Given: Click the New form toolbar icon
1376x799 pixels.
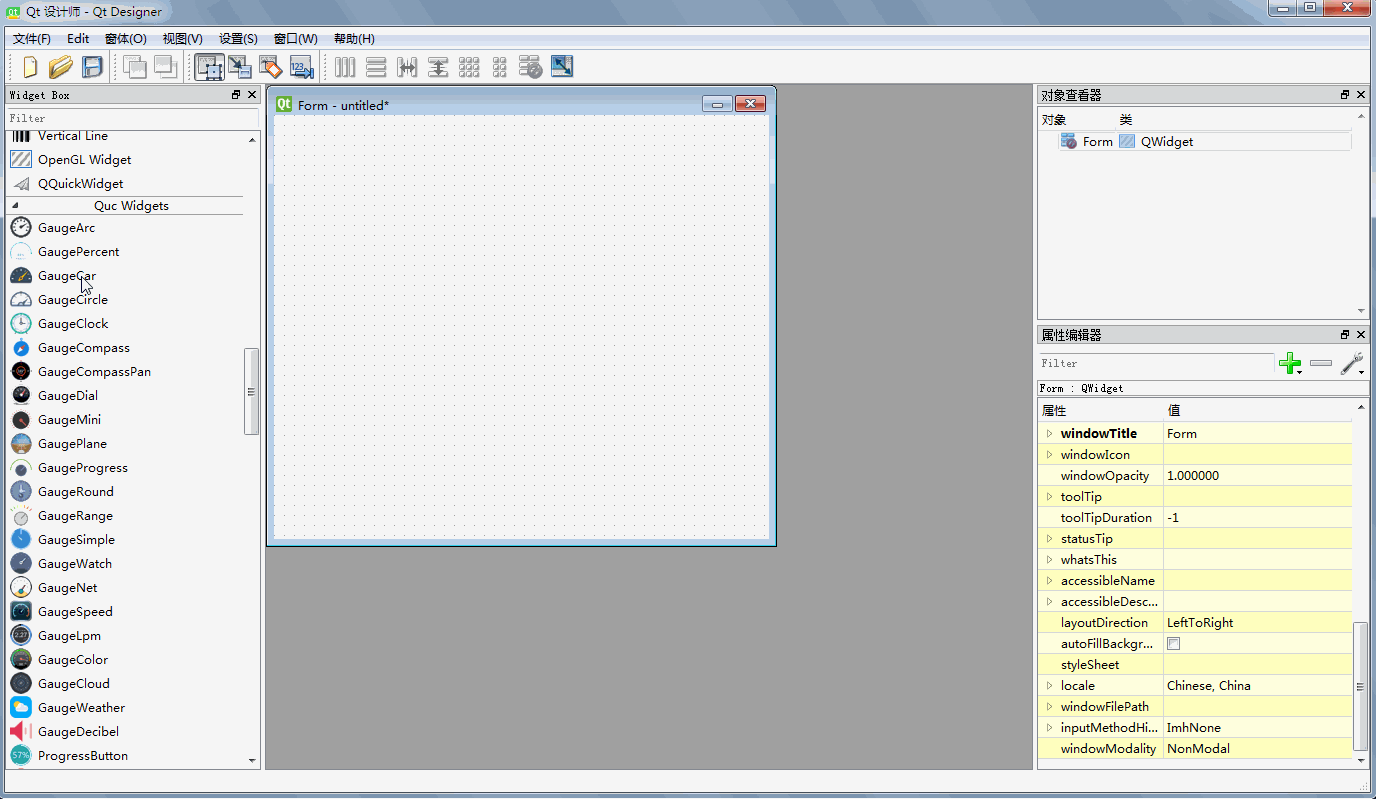Looking at the screenshot, I should tap(30, 67).
